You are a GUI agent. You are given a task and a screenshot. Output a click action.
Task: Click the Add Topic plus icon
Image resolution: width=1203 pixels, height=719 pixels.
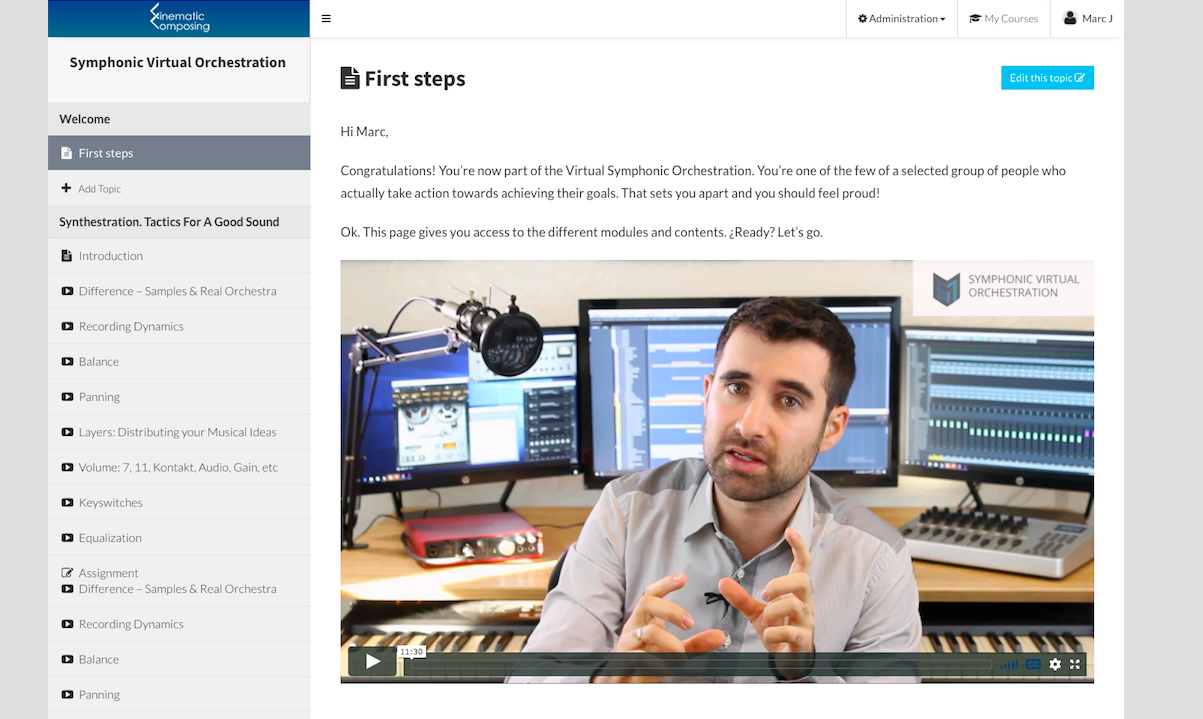66,188
